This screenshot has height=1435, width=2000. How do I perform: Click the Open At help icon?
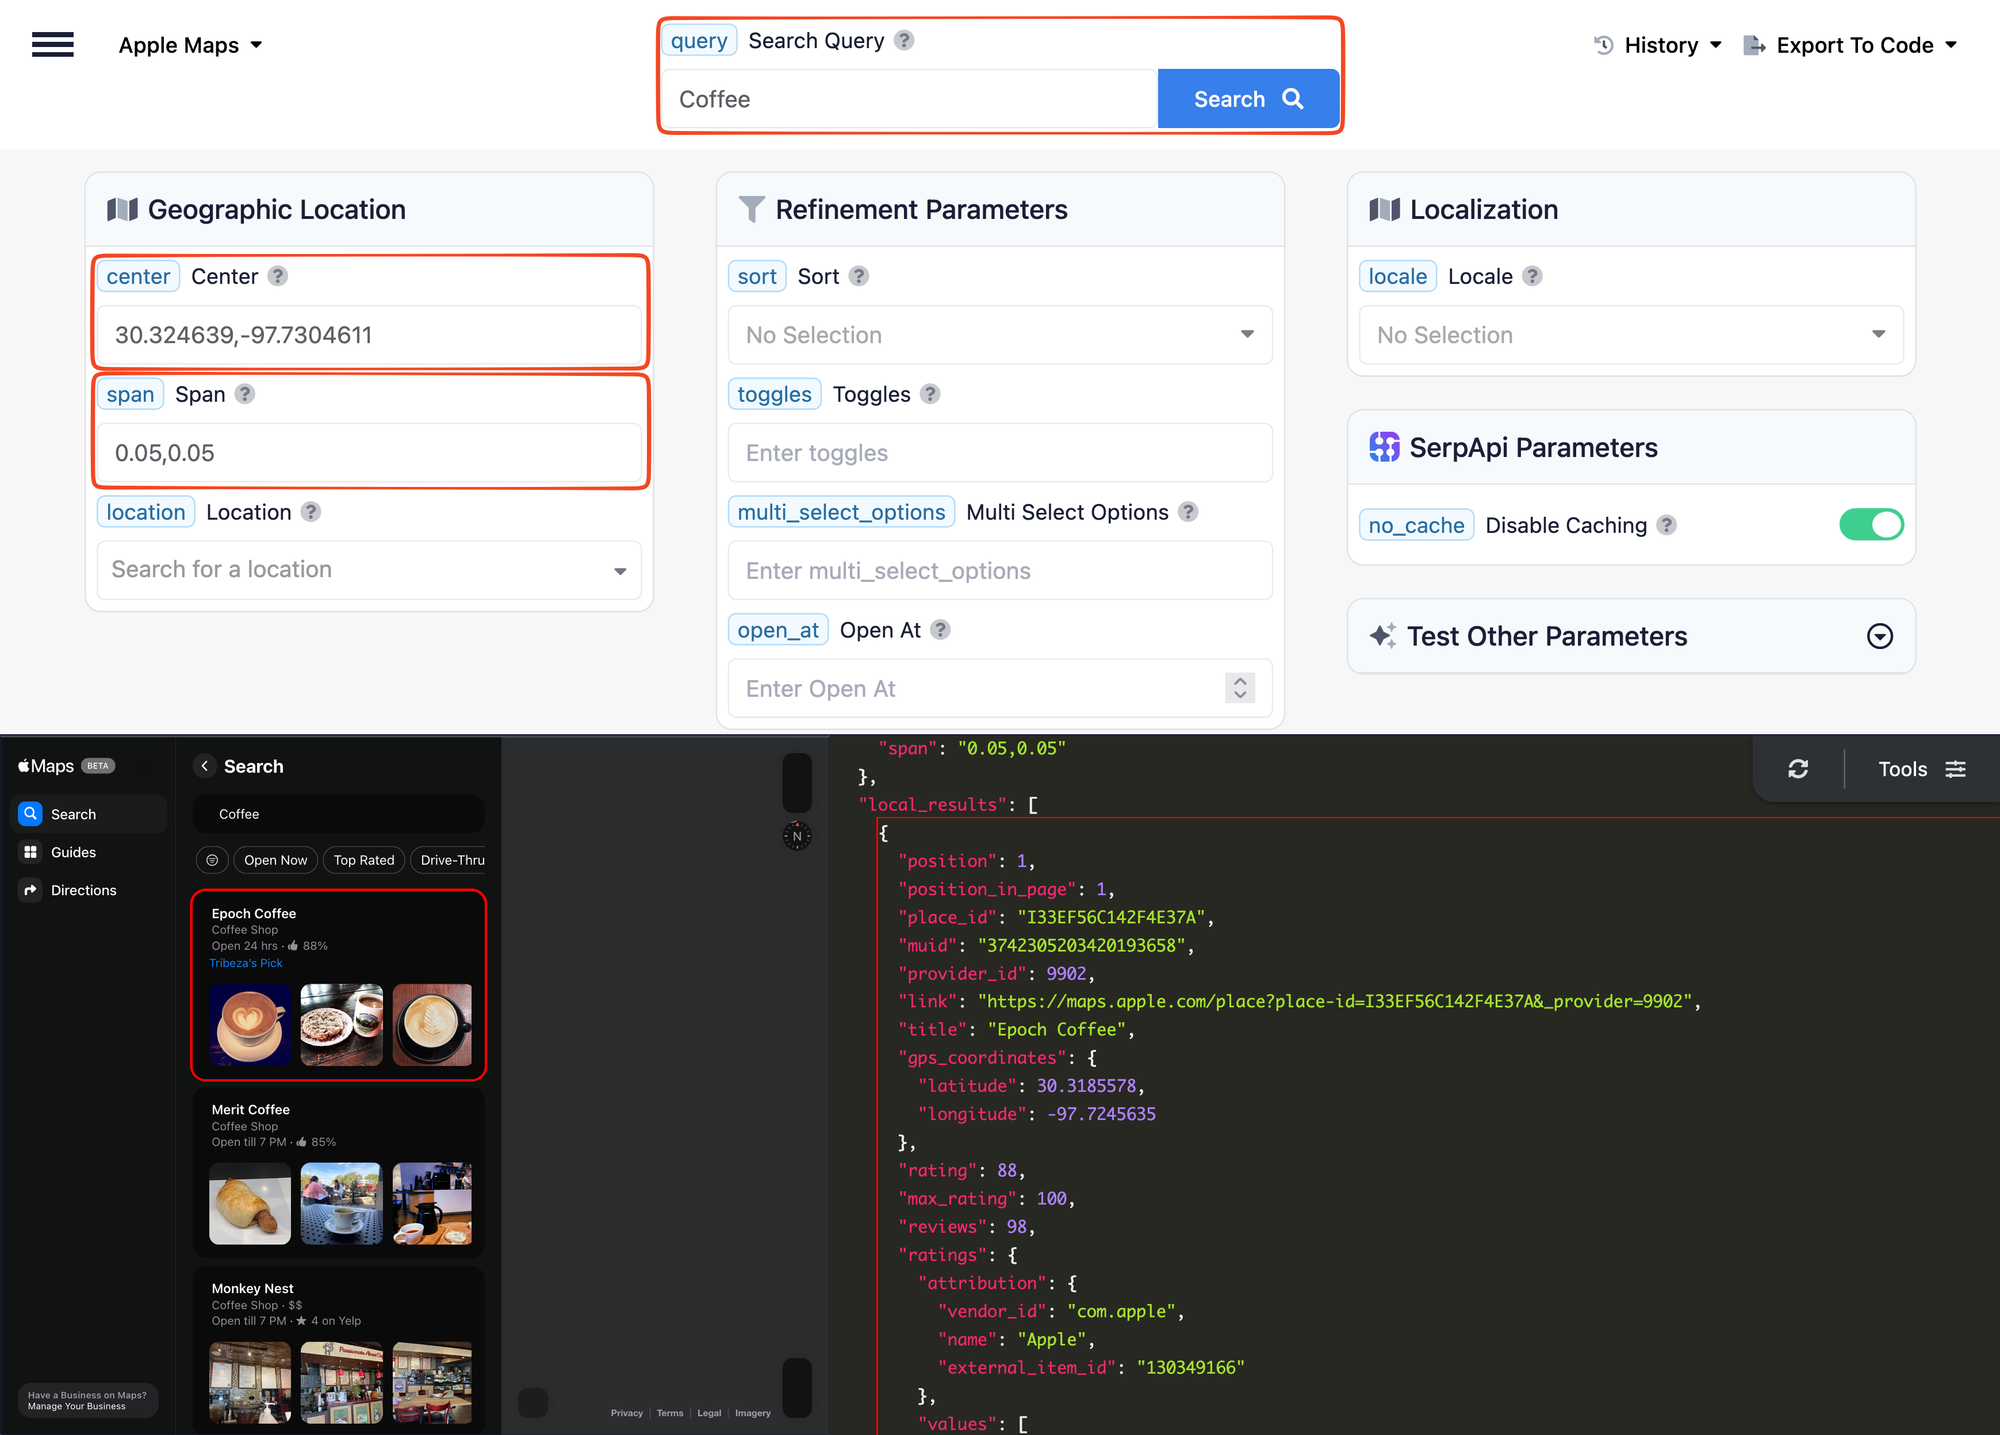coord(940,630)
